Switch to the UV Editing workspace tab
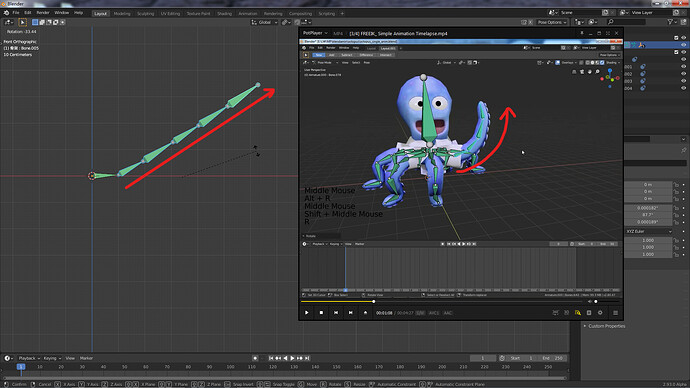This screenshot has height=388, width=690. [170, 14]
